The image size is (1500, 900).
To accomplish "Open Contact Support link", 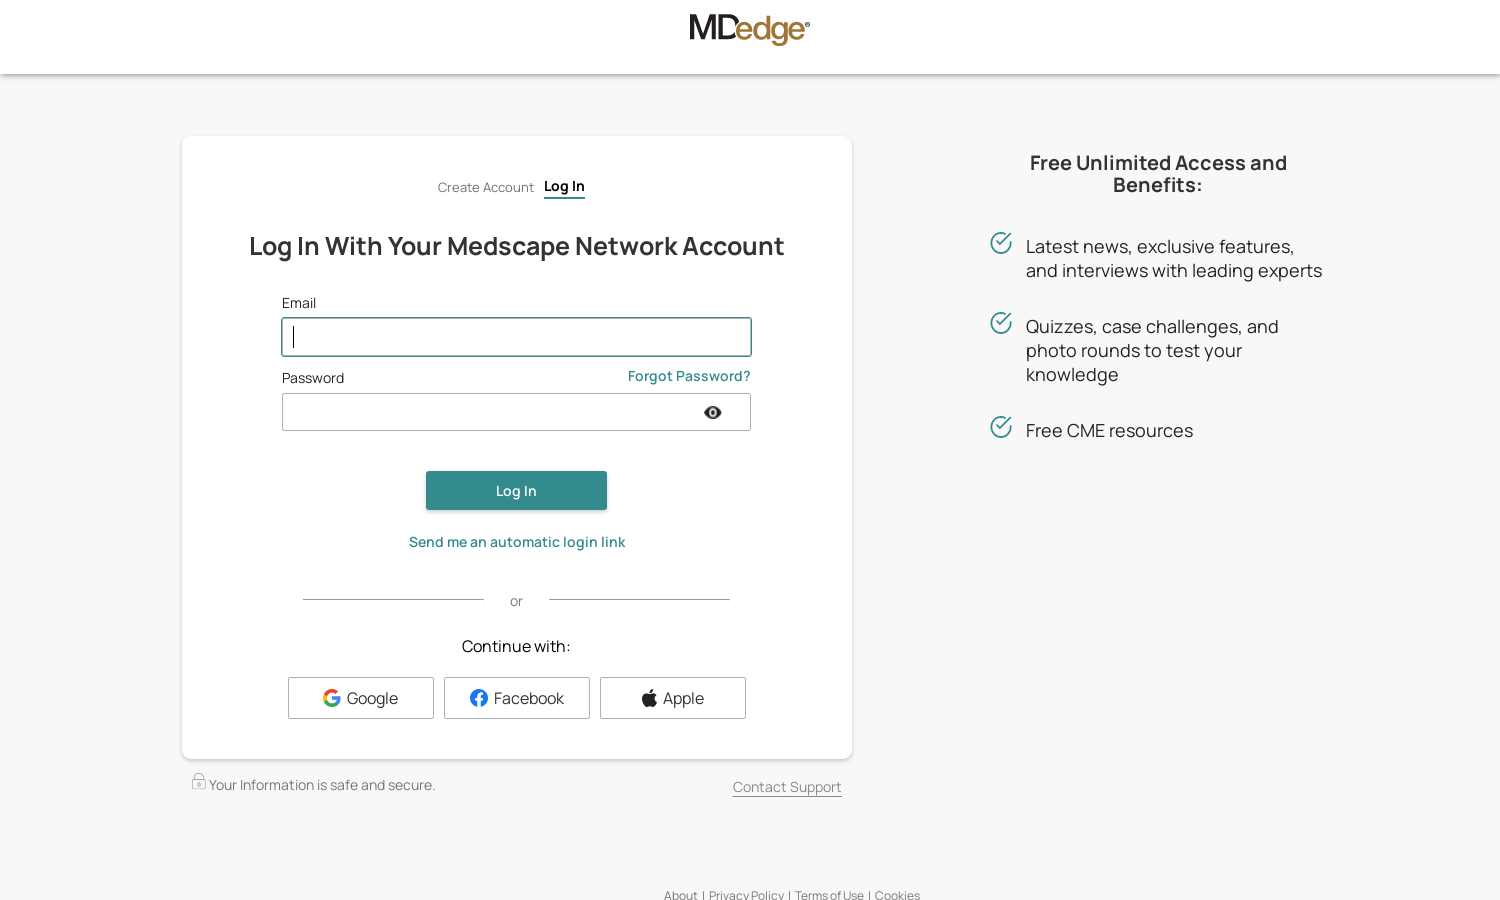I will (787, 787).
